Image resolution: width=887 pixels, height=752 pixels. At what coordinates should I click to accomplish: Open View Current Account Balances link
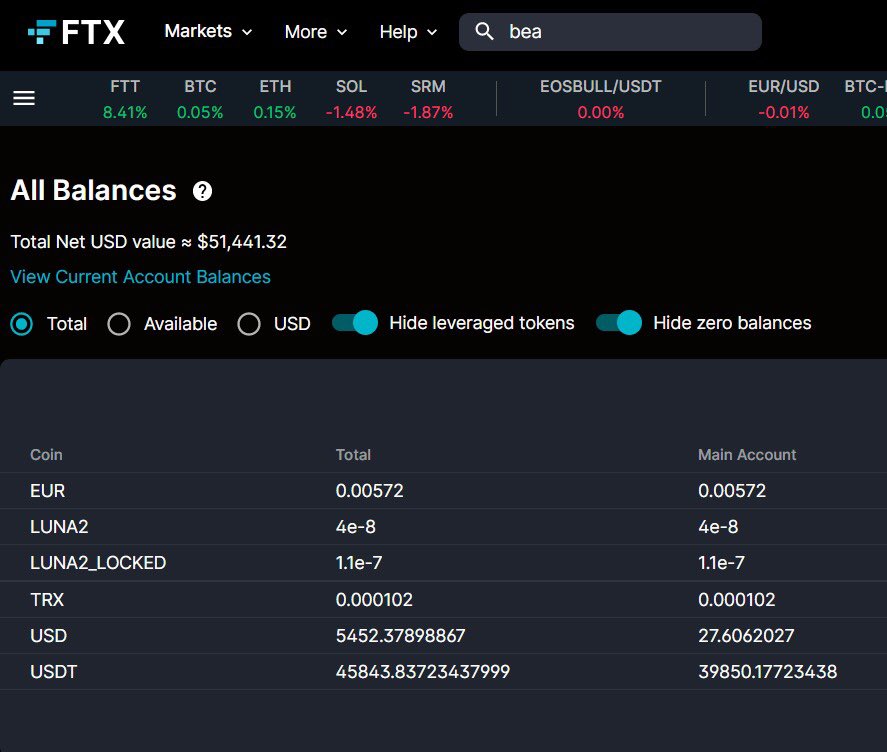coord(140,277)
